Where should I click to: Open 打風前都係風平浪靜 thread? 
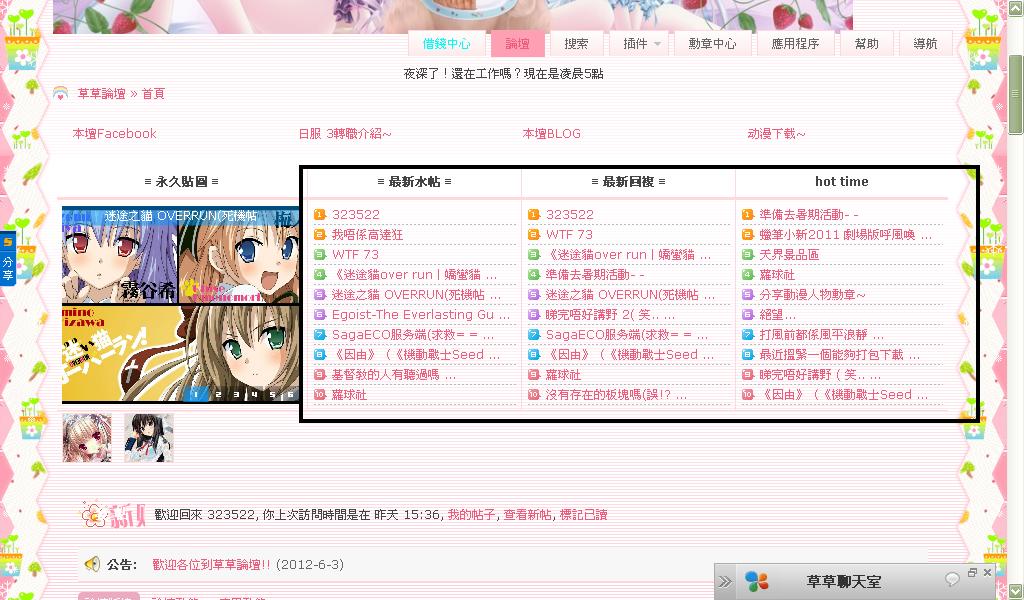pyautogui.click(x=822, y=335)
